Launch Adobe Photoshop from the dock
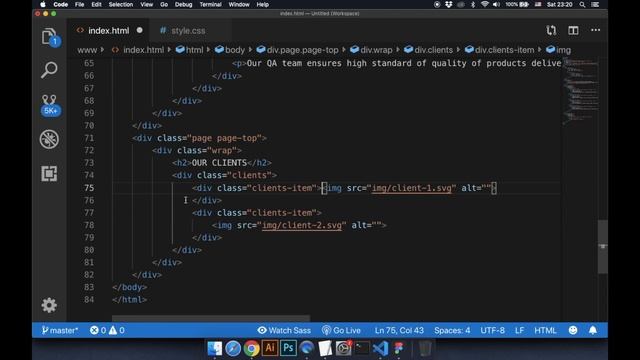 288,348
